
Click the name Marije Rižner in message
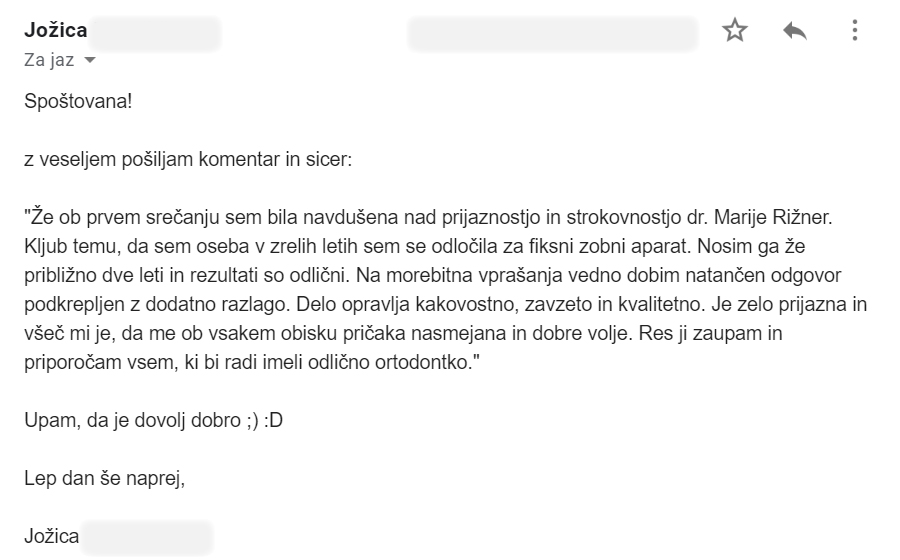pyautogui.click(x=773, y=217)
